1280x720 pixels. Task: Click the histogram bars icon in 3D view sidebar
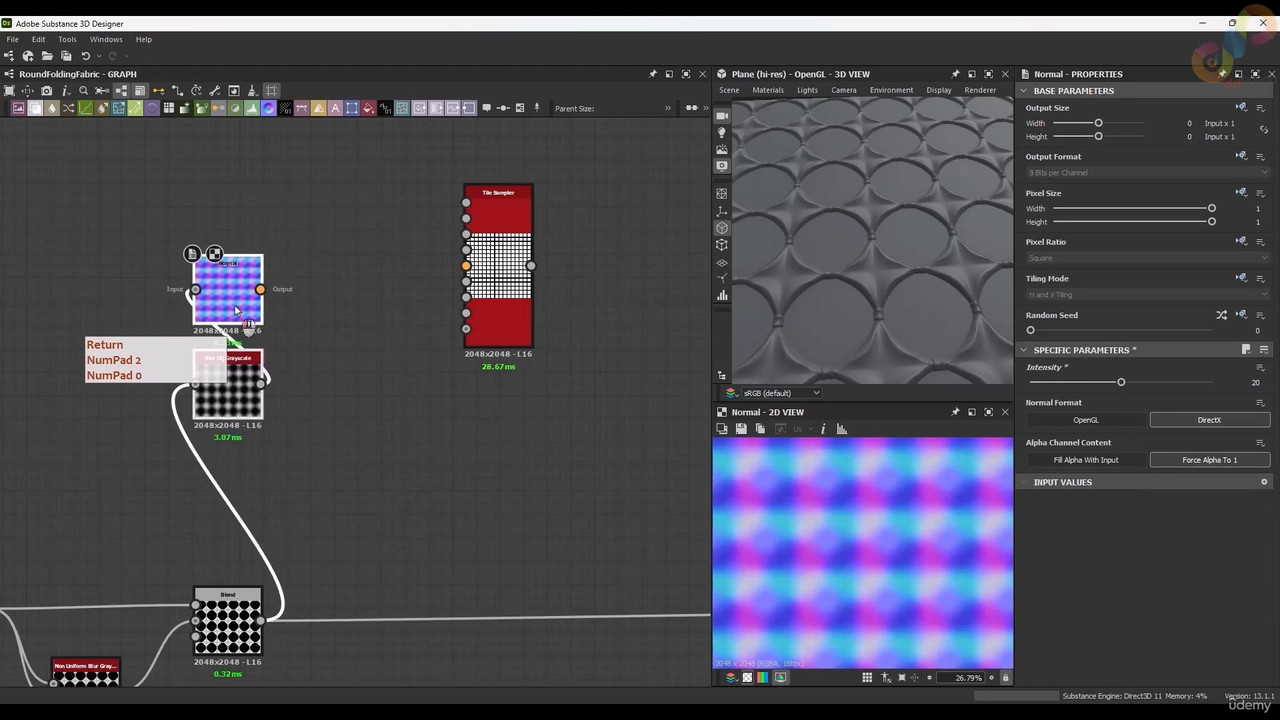[722, 296]
